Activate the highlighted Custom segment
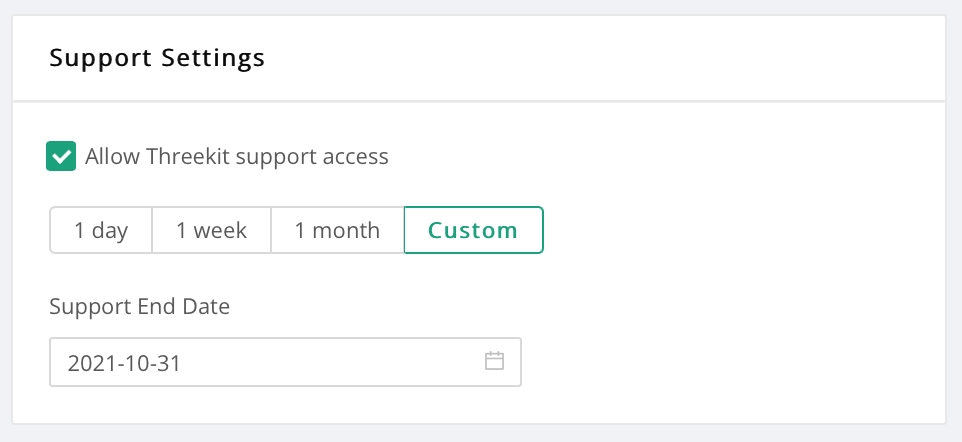Image resolution: width=962 pixels, height=442 pixels. pos(473,230)
